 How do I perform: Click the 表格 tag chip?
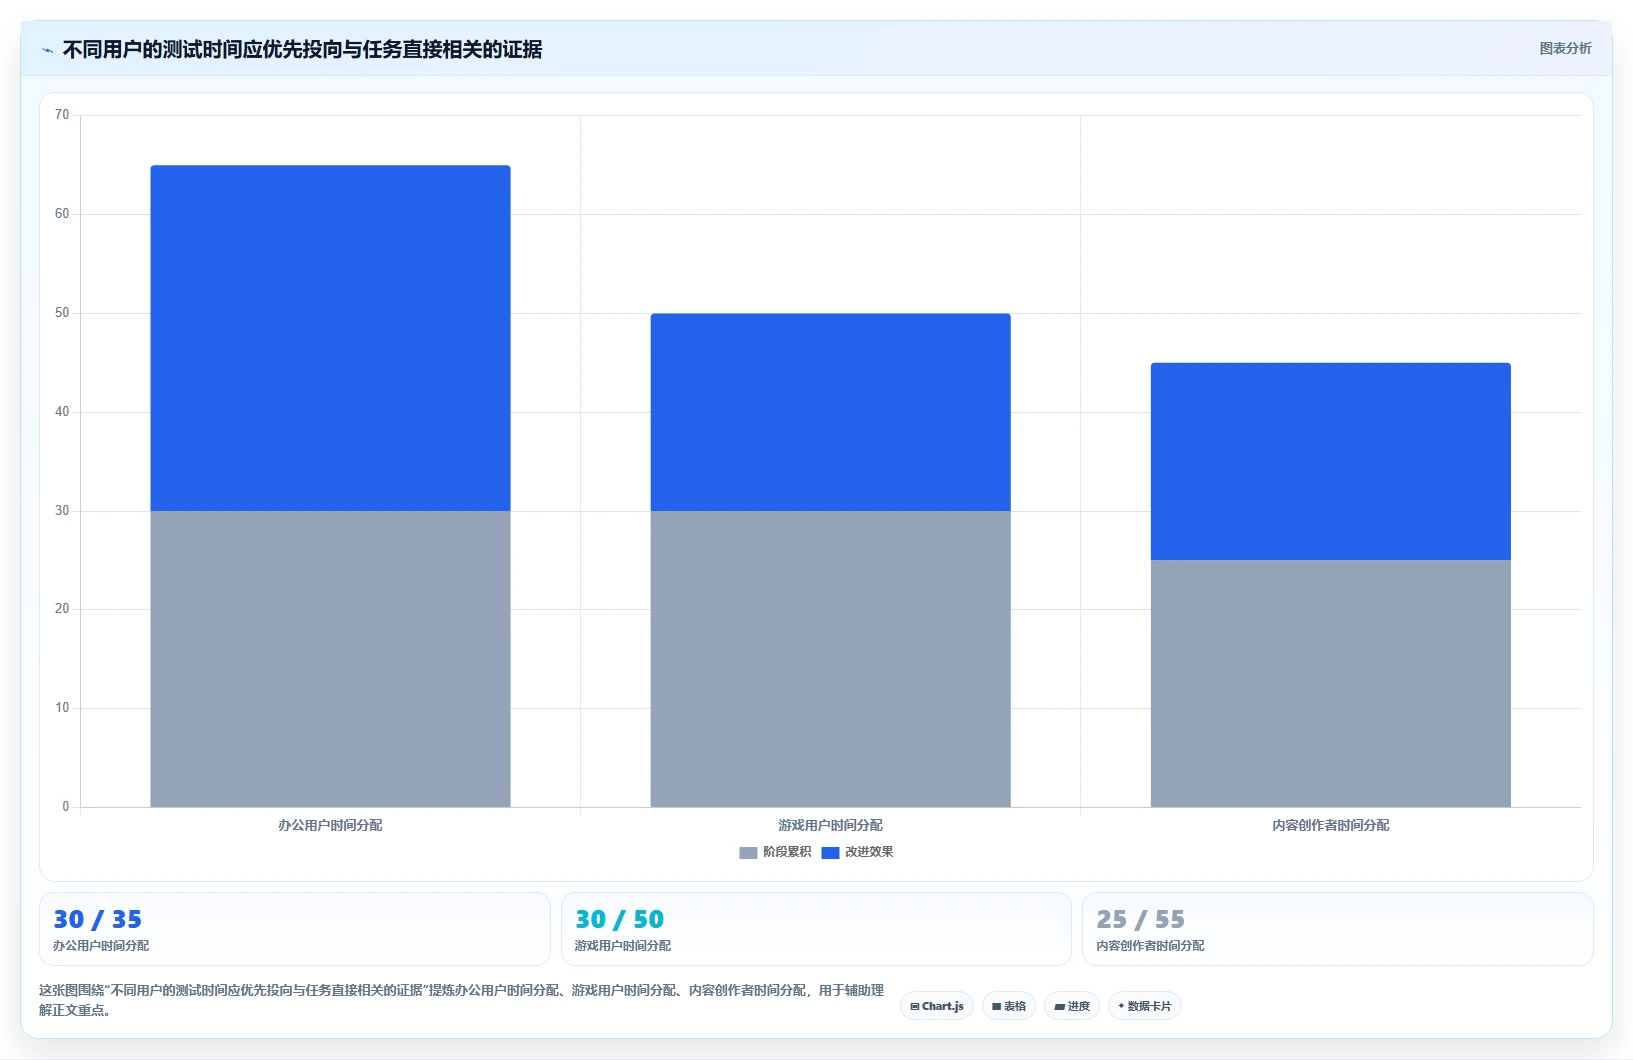click(1009, 1006)
